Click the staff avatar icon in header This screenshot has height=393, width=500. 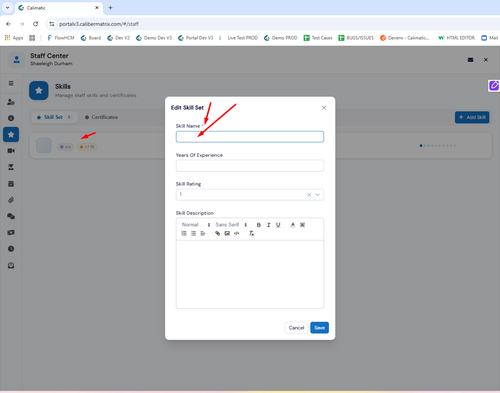16,60
